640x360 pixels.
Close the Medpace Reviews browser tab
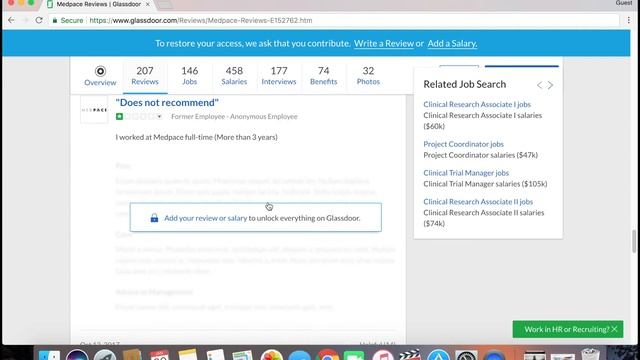(x=147, y=4)
